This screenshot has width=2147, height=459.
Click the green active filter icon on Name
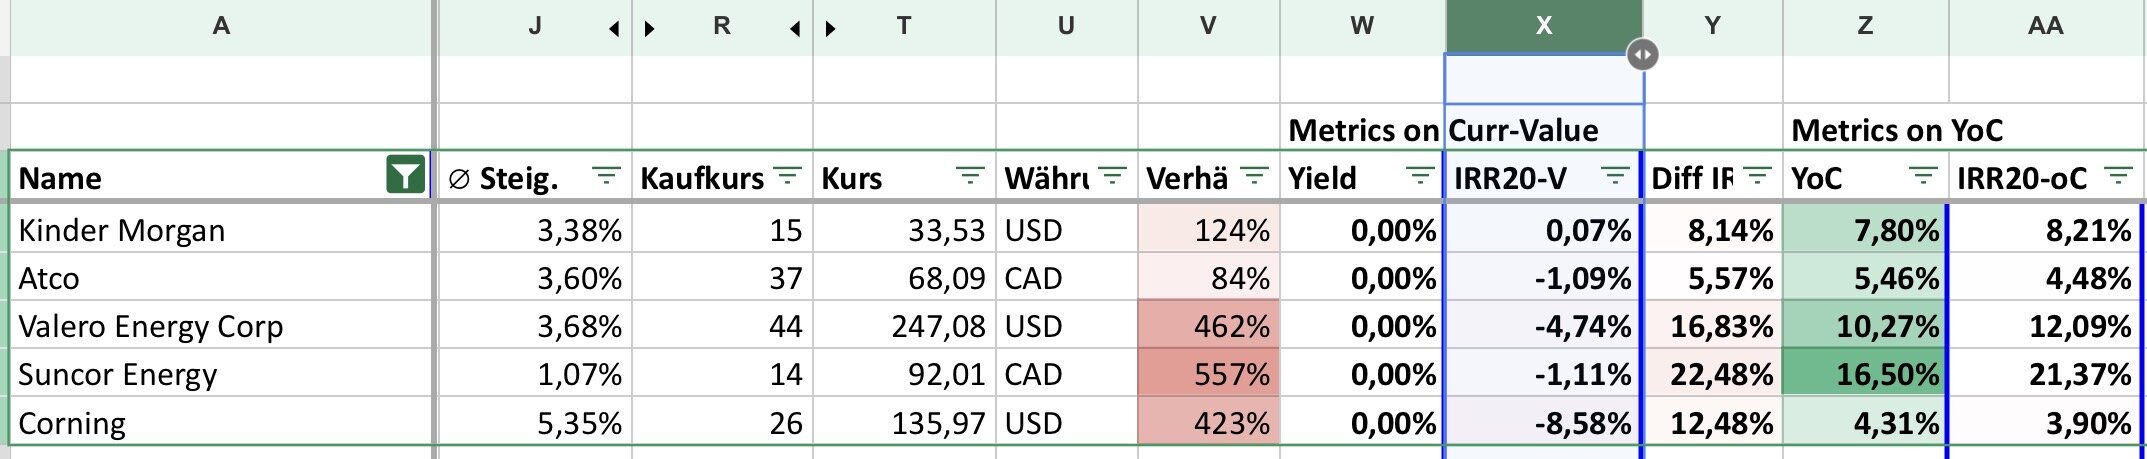pyautogui.click(x=404, y=177)
